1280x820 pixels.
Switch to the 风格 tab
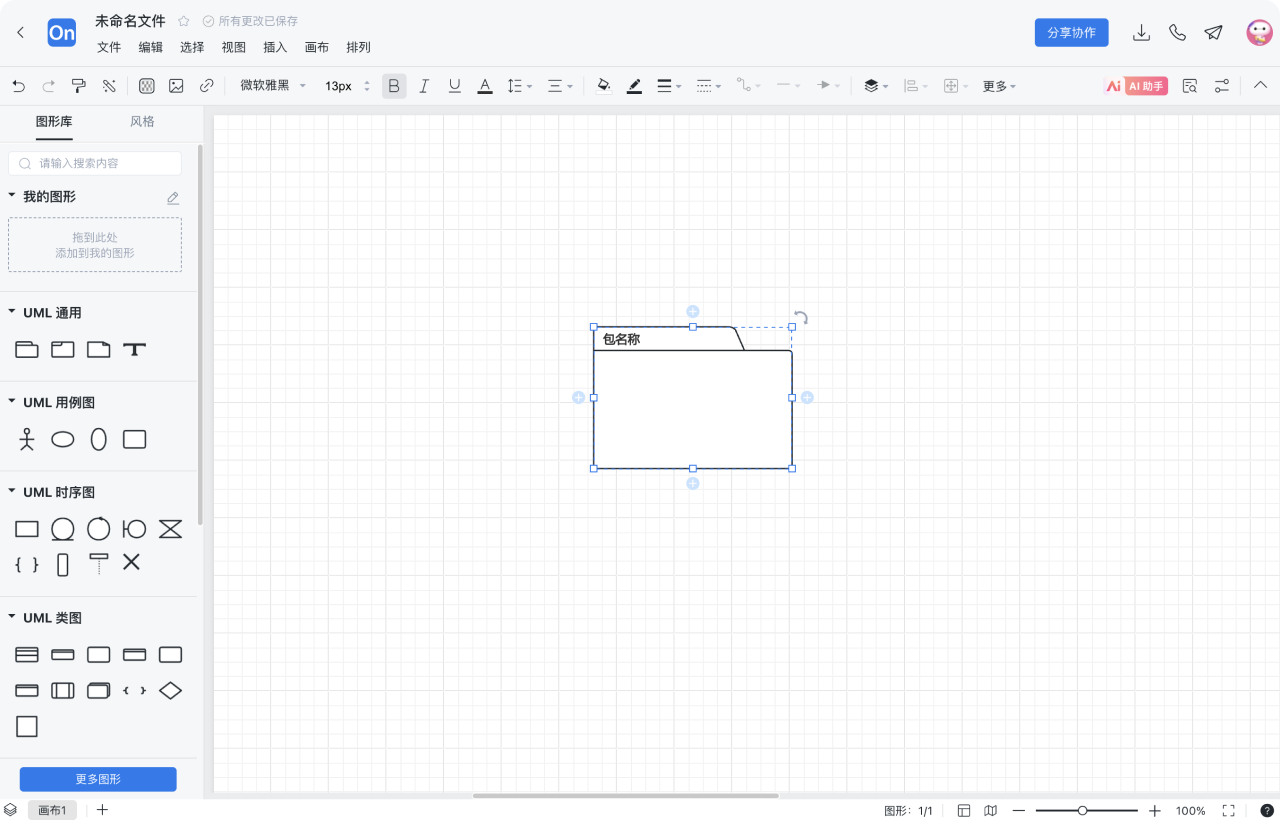[x=142, y=121]
